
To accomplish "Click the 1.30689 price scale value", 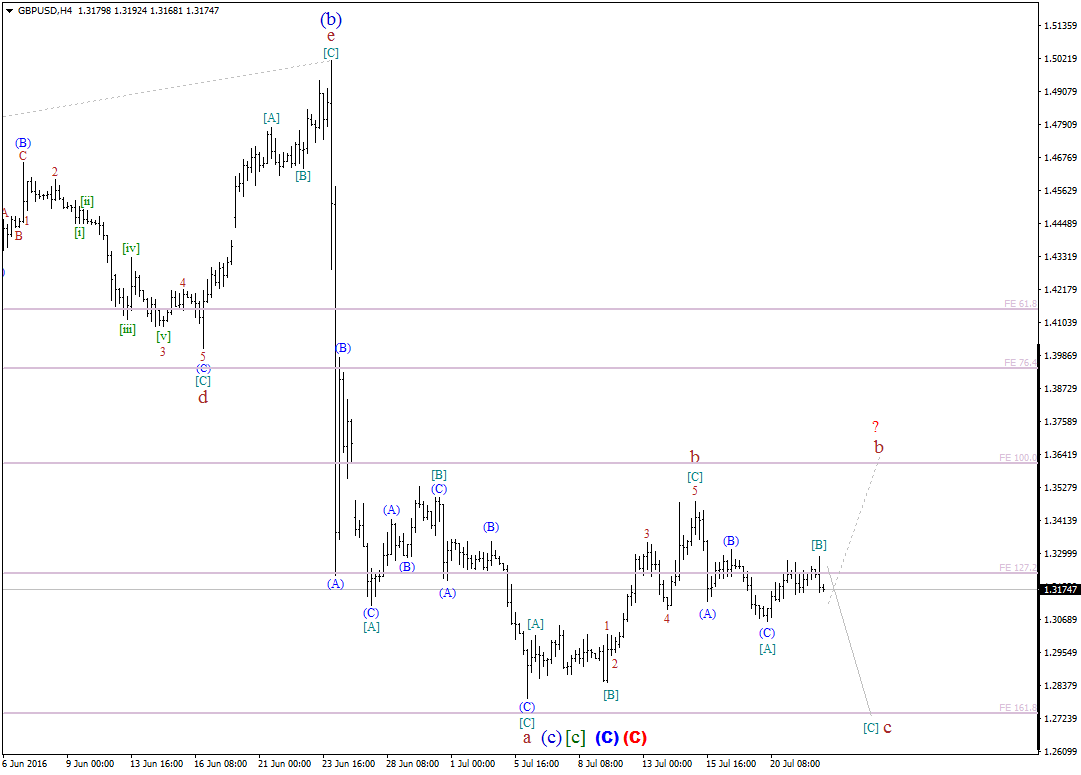I will (1060, 619).
